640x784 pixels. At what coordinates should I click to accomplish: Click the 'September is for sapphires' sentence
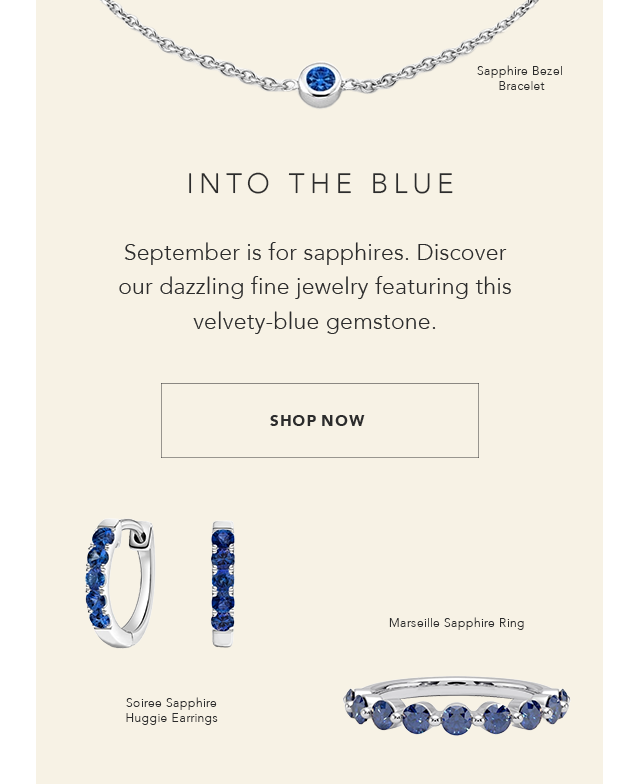pos(267,252)
